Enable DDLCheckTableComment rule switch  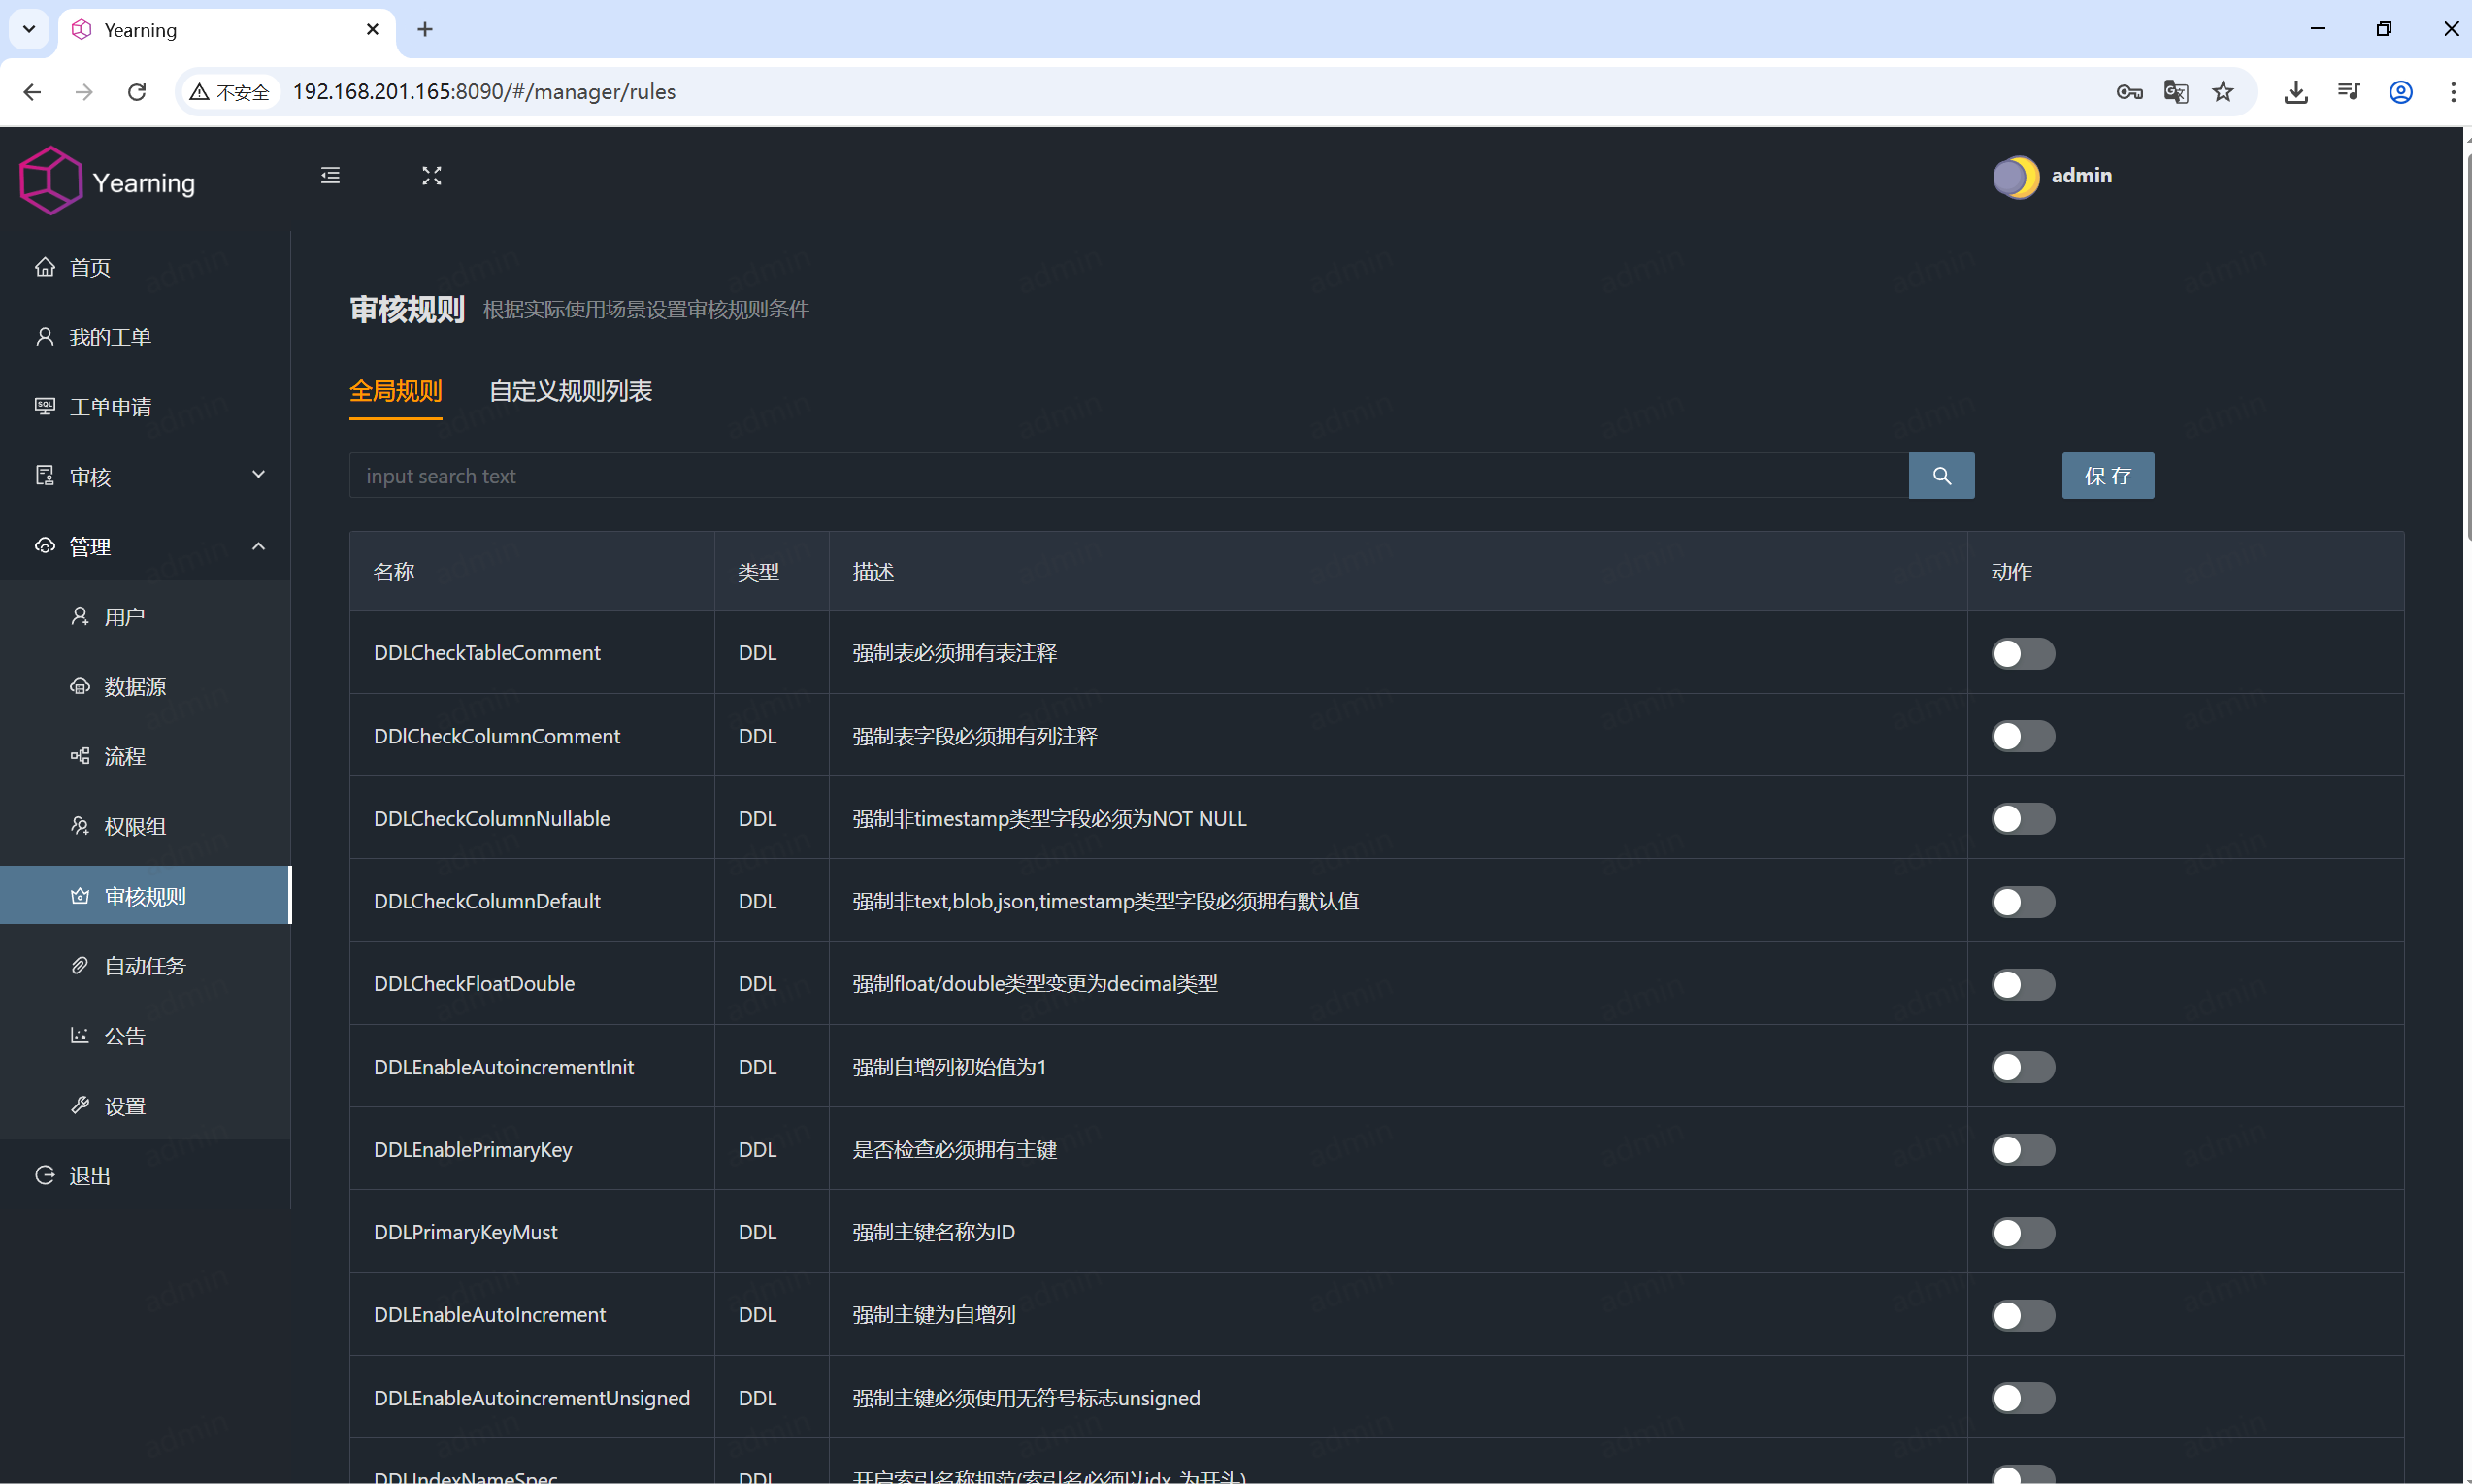(2022, 654)
